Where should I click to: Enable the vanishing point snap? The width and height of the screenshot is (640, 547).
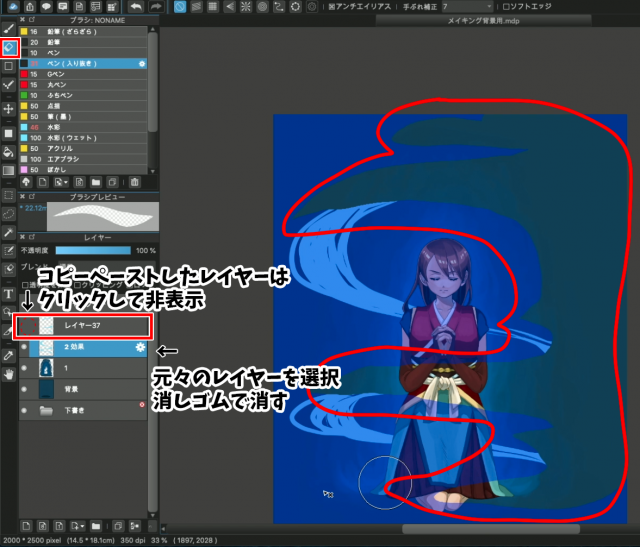[230, 7]
